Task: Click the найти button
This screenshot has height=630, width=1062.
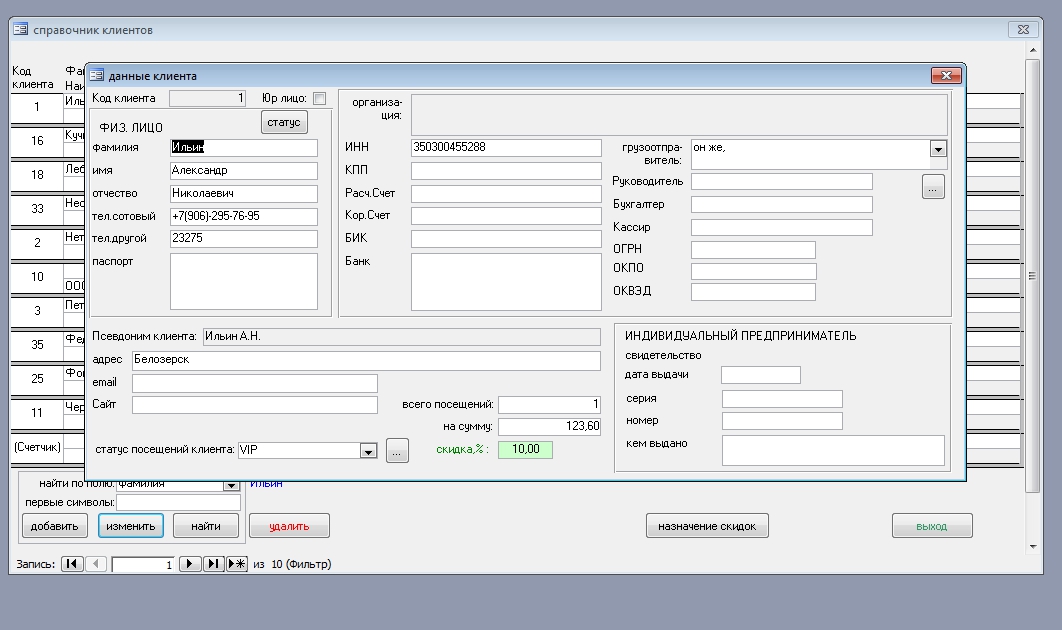Action: tap(206, 526)
